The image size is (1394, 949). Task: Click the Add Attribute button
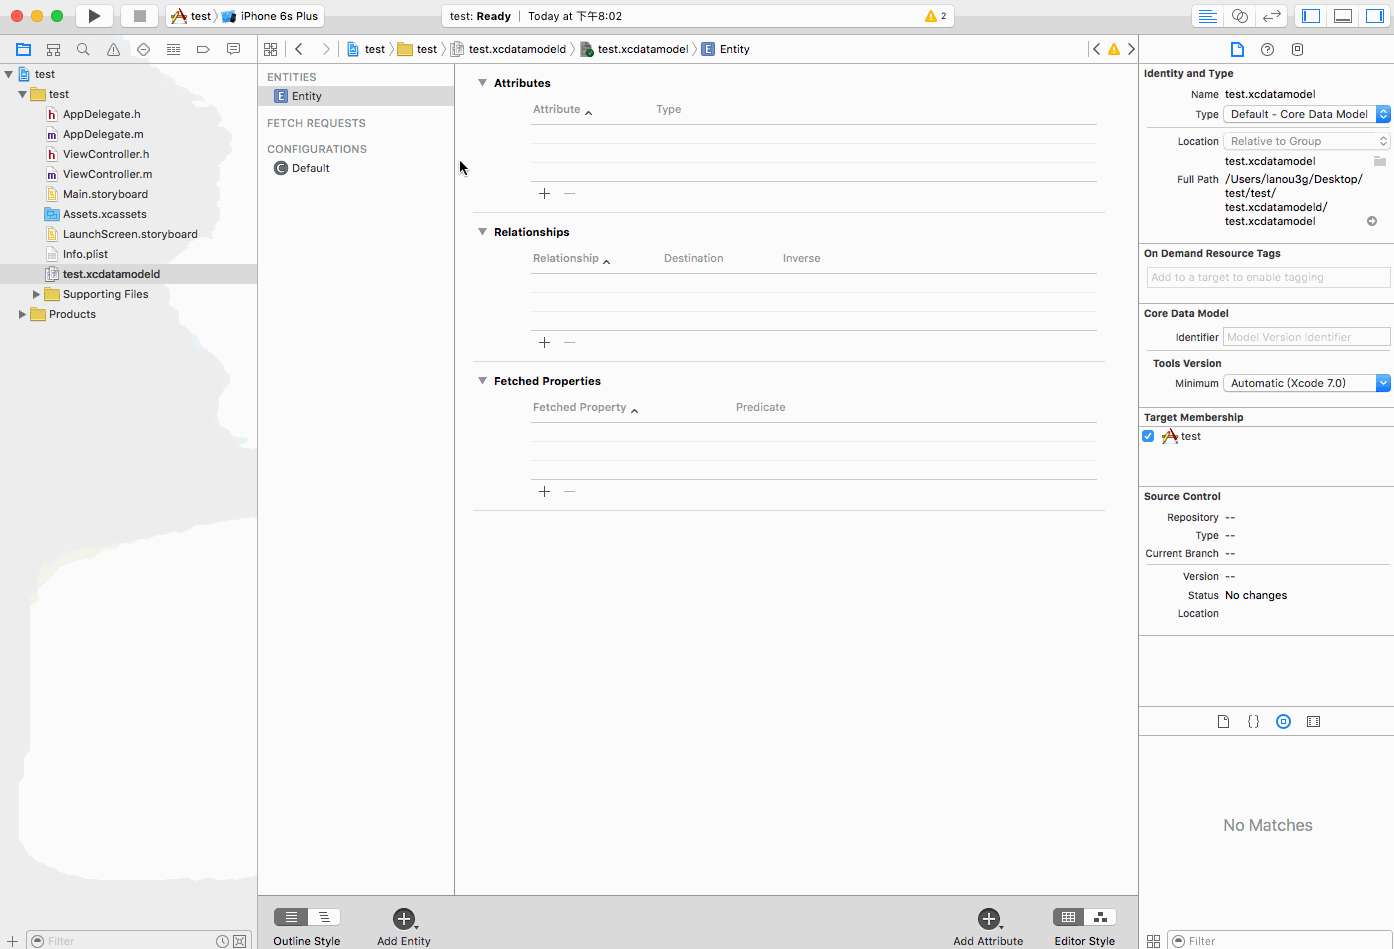tap(988, 927)
